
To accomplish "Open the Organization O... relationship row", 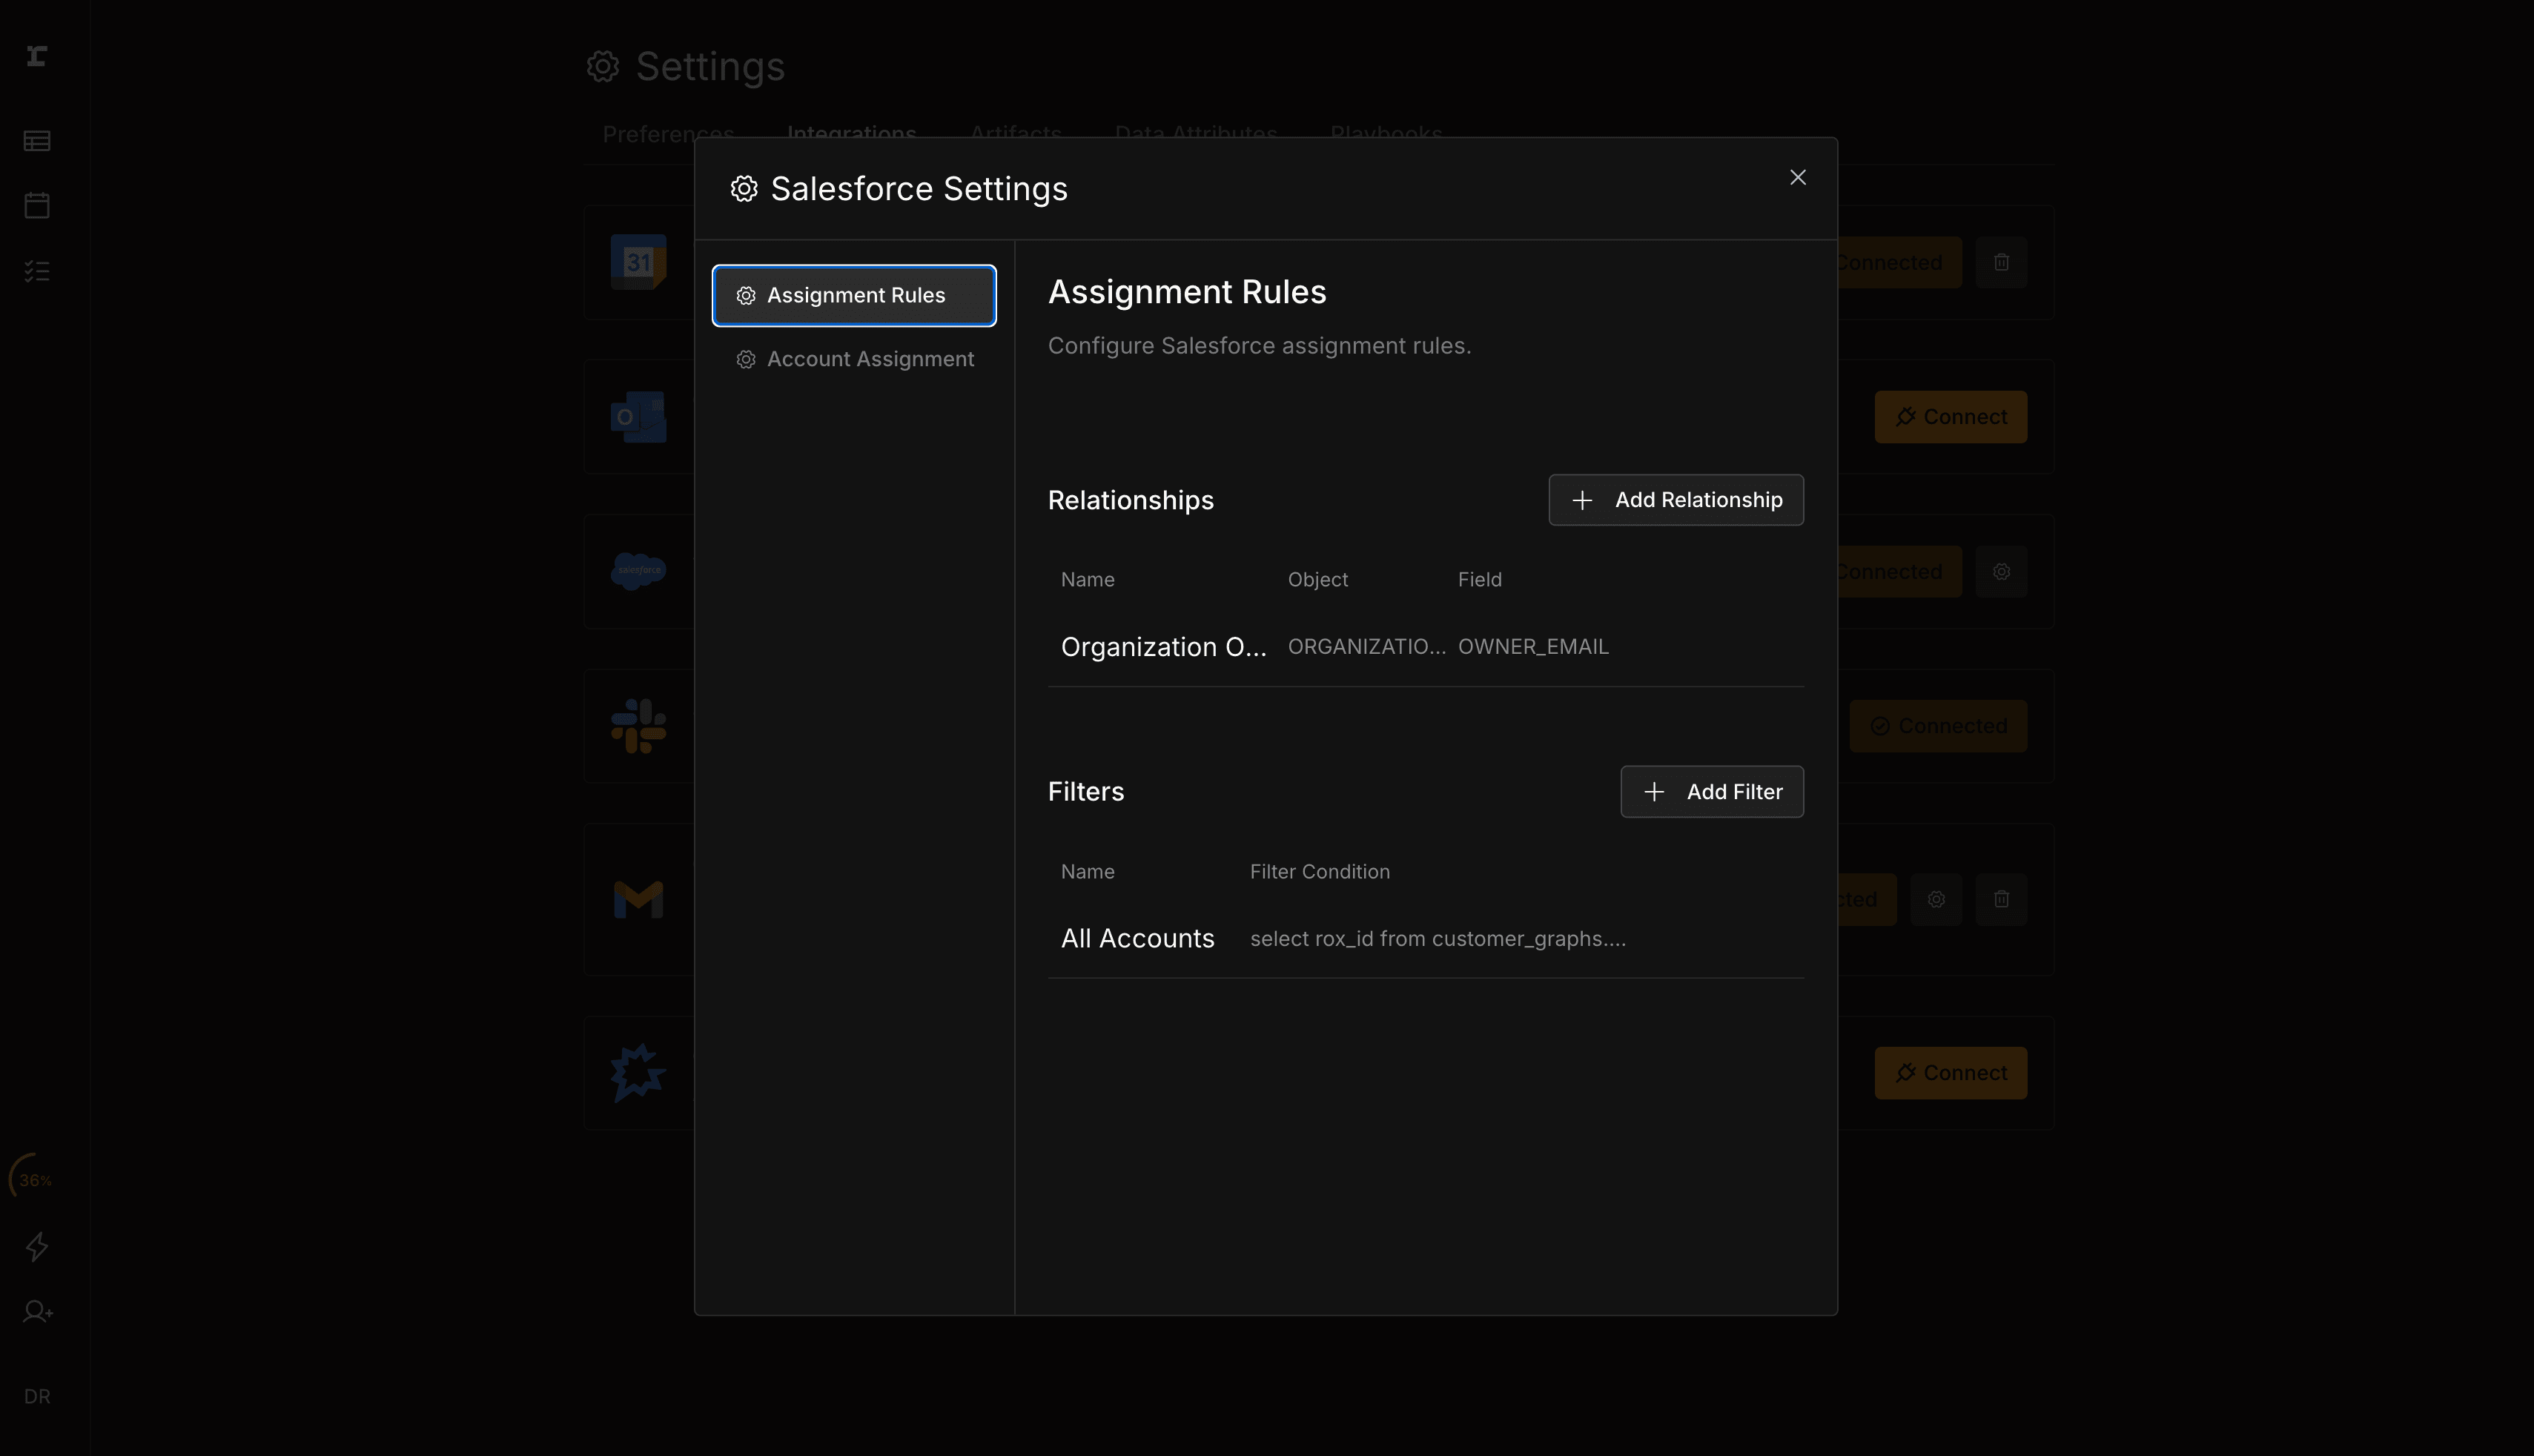I will coord(1162,647).
